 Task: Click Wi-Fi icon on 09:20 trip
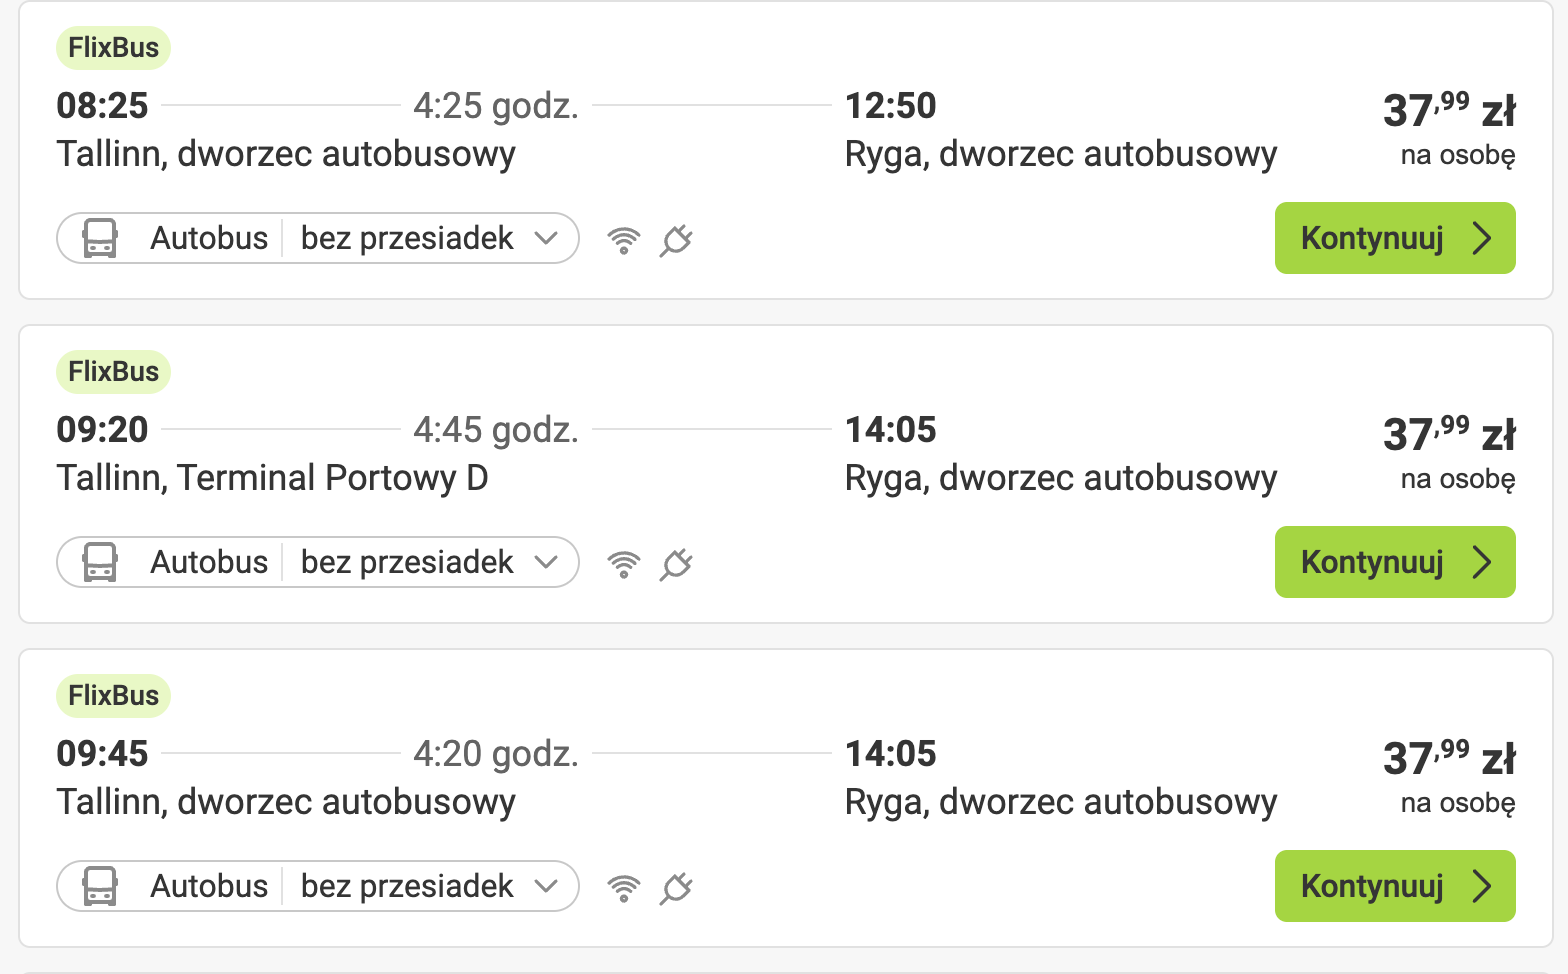pyautogui.click(x=624, y=564)
